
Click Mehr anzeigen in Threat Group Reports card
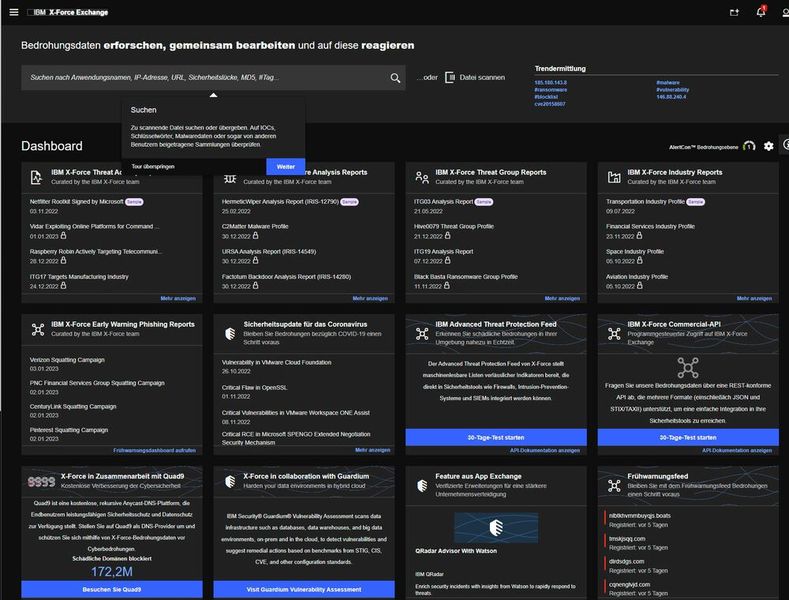pyautogui.click(x=562, y=298)
